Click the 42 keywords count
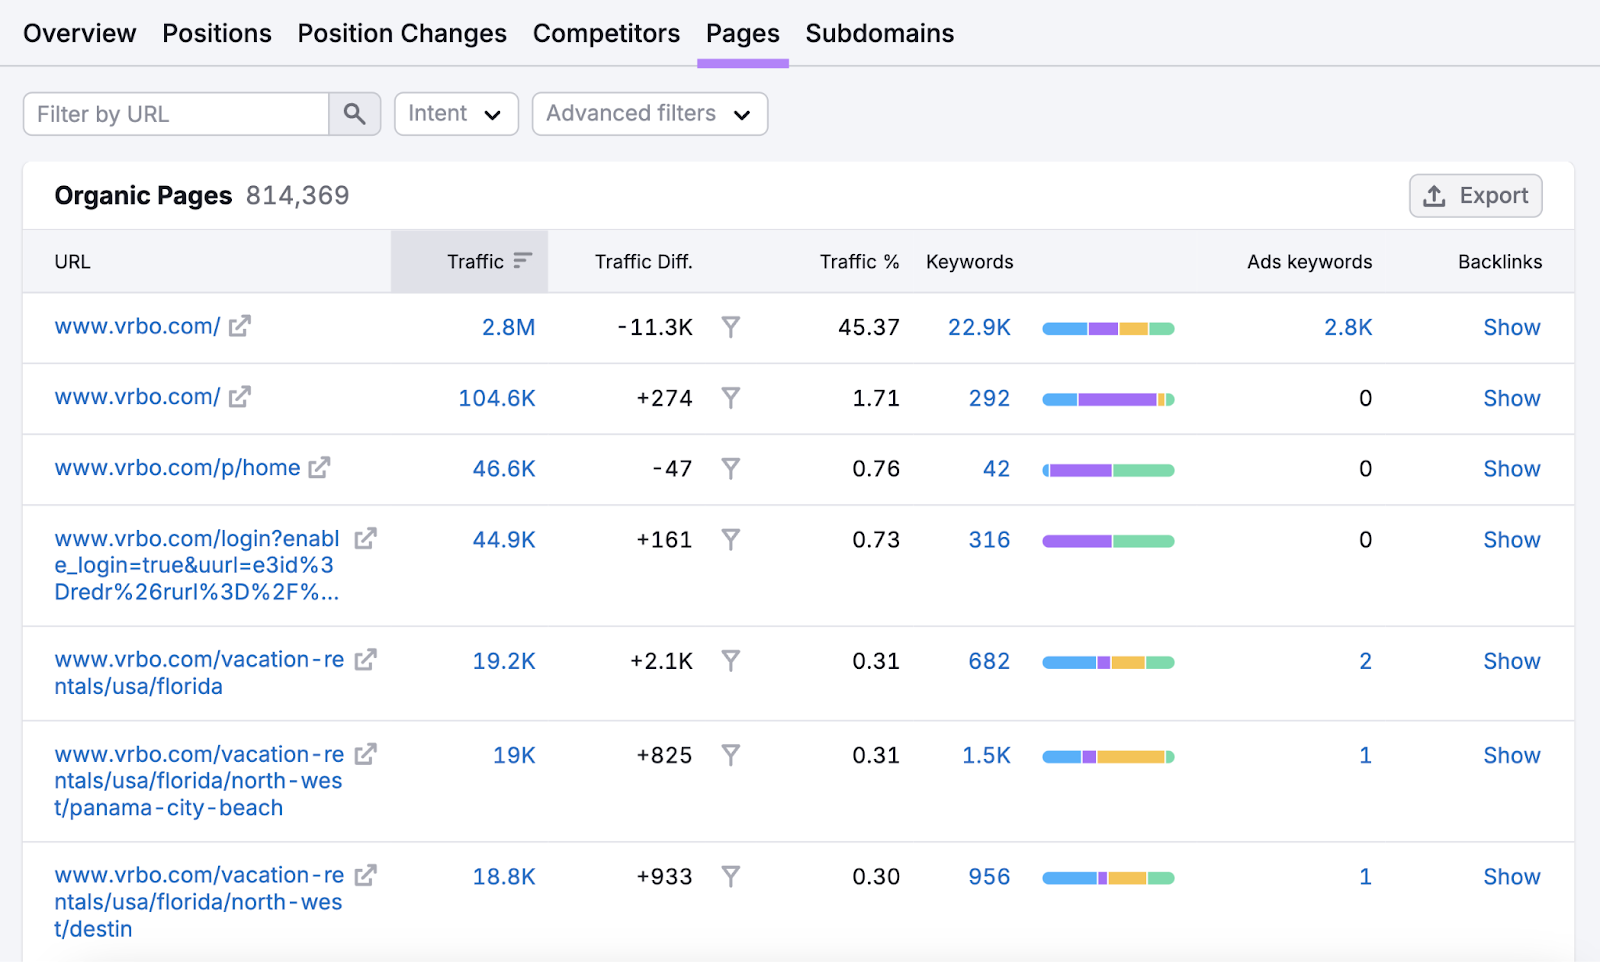 (996, 469)
